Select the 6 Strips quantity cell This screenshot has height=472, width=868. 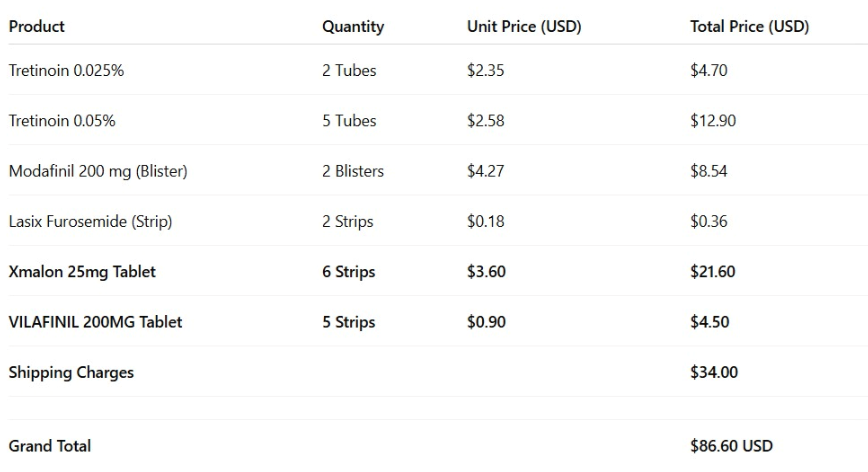349,272
